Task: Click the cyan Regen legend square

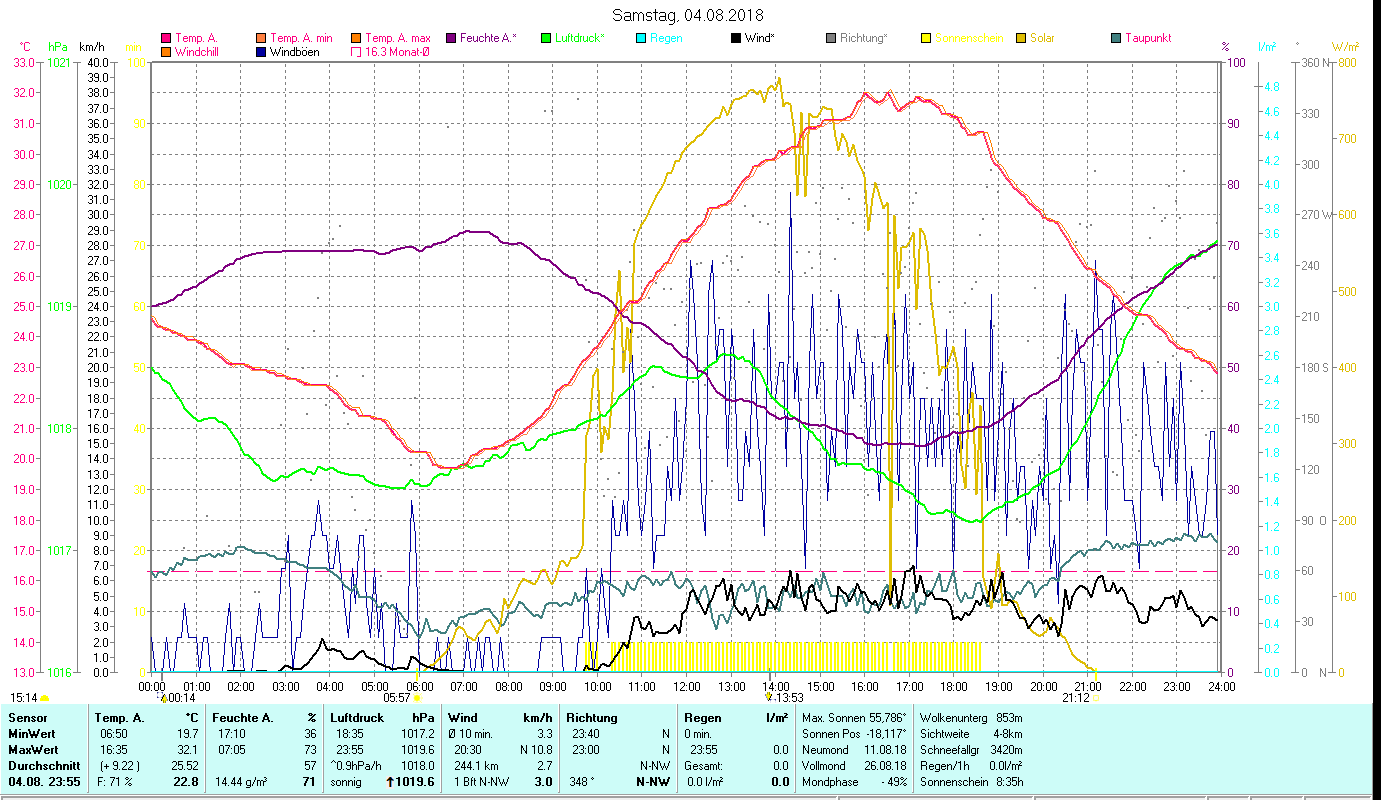Action: pyautogui.click(x=641, y=39)
